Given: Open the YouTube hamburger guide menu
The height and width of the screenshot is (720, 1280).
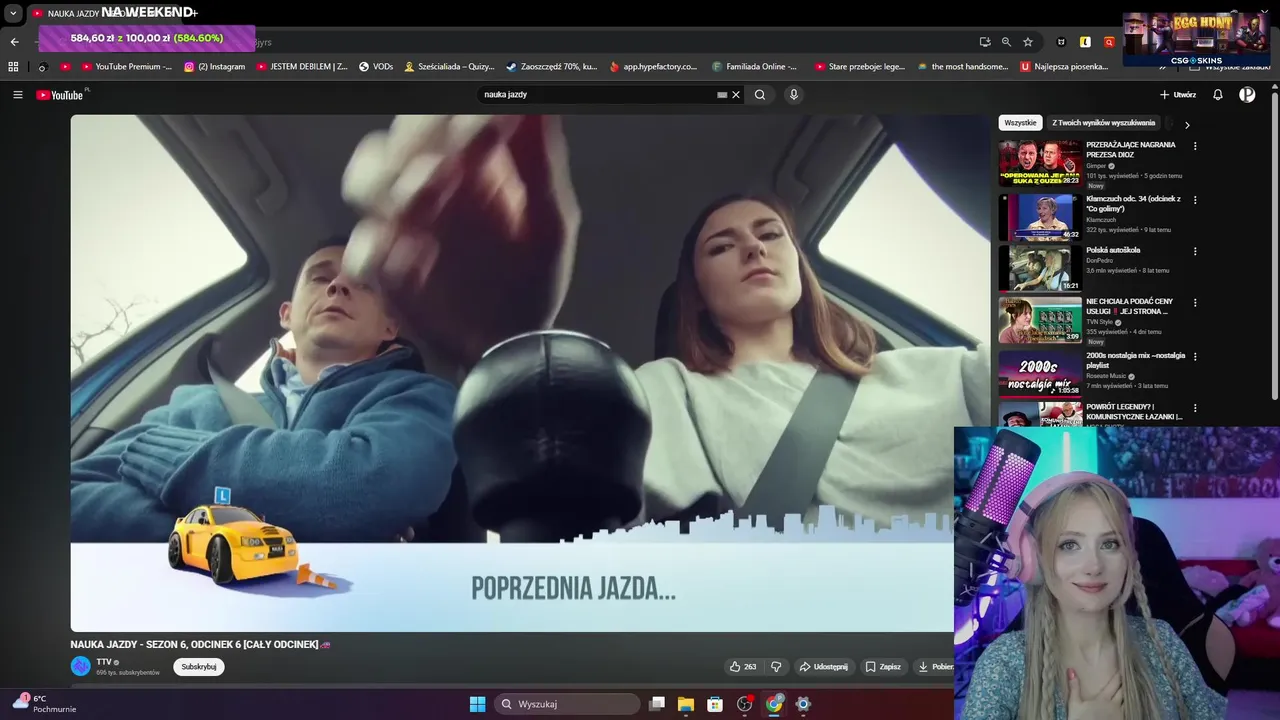Looking at the screenshot, I should coord(17,95).
